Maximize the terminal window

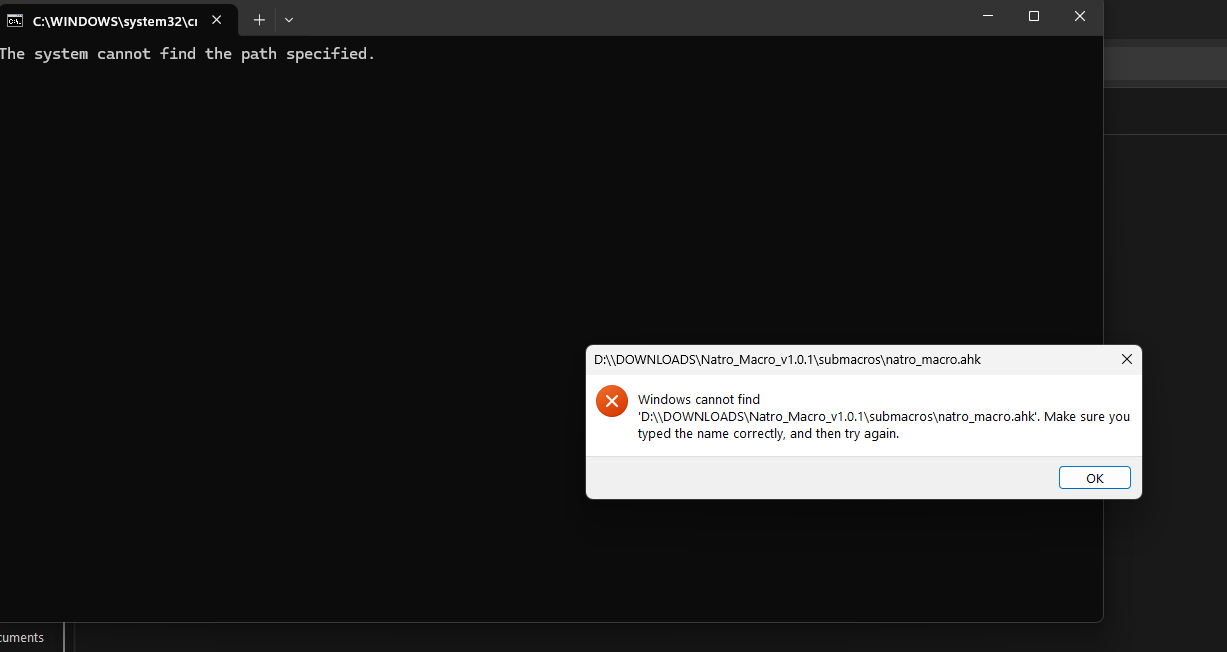coord(1034,16)
